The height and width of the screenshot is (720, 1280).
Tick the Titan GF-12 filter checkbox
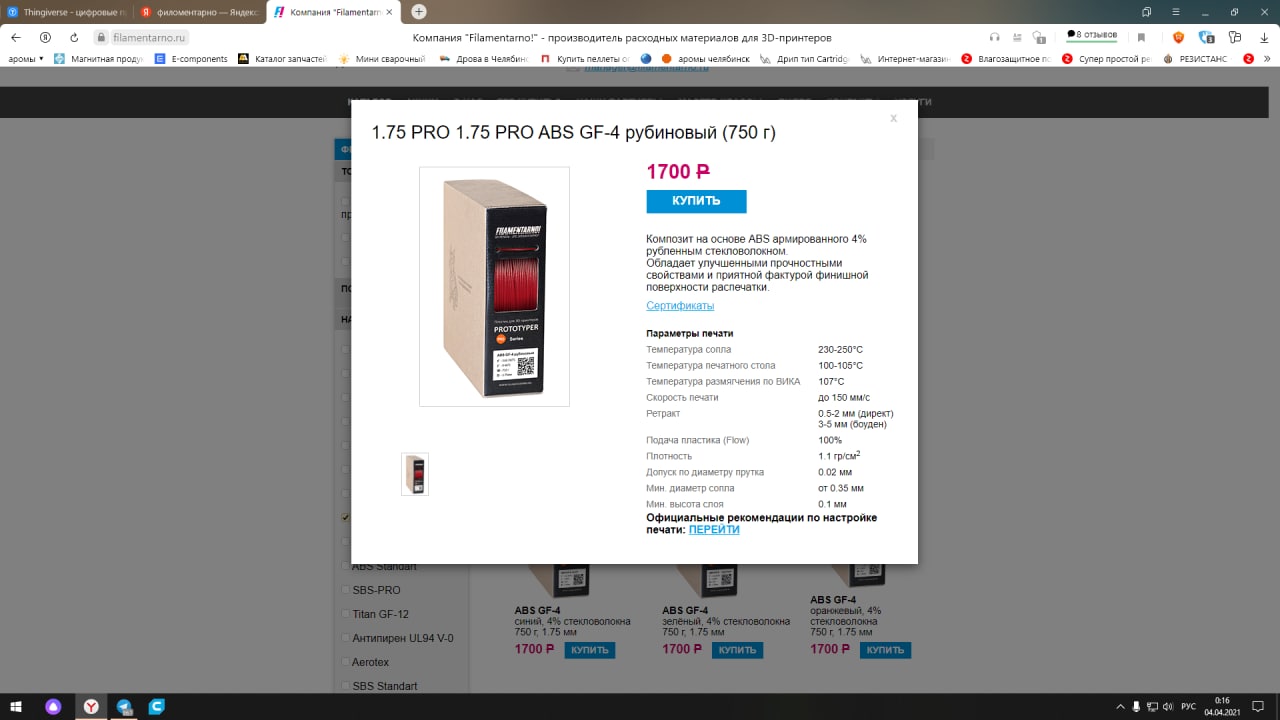346,614
